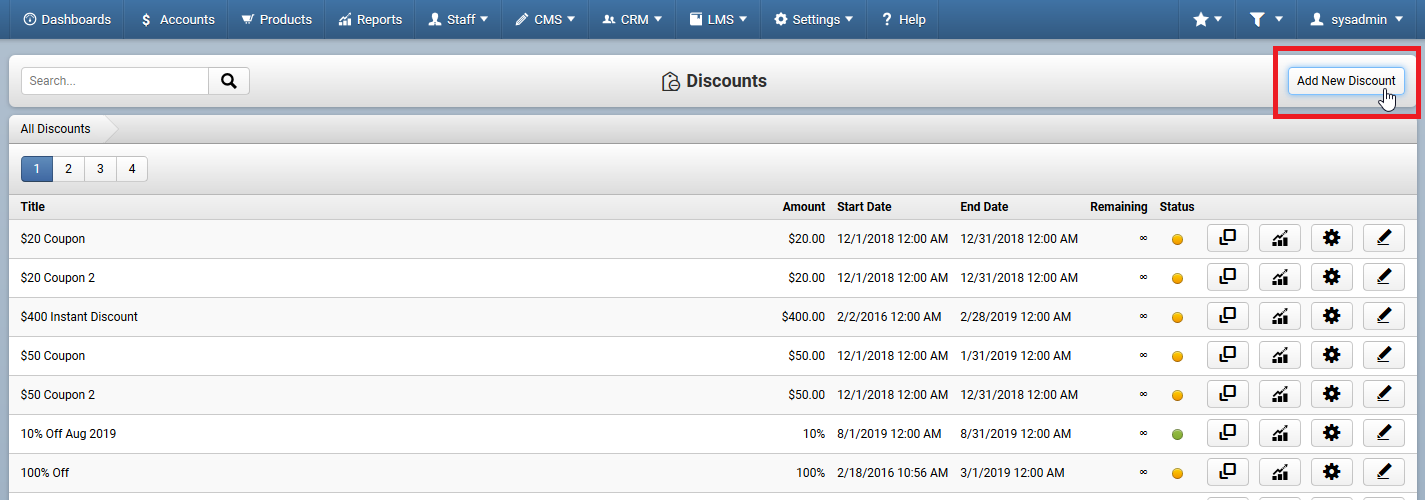The image size is (1425, 500).
Task: Select the '$400 Instant Discount' title
Action: [x=80, y=317]
